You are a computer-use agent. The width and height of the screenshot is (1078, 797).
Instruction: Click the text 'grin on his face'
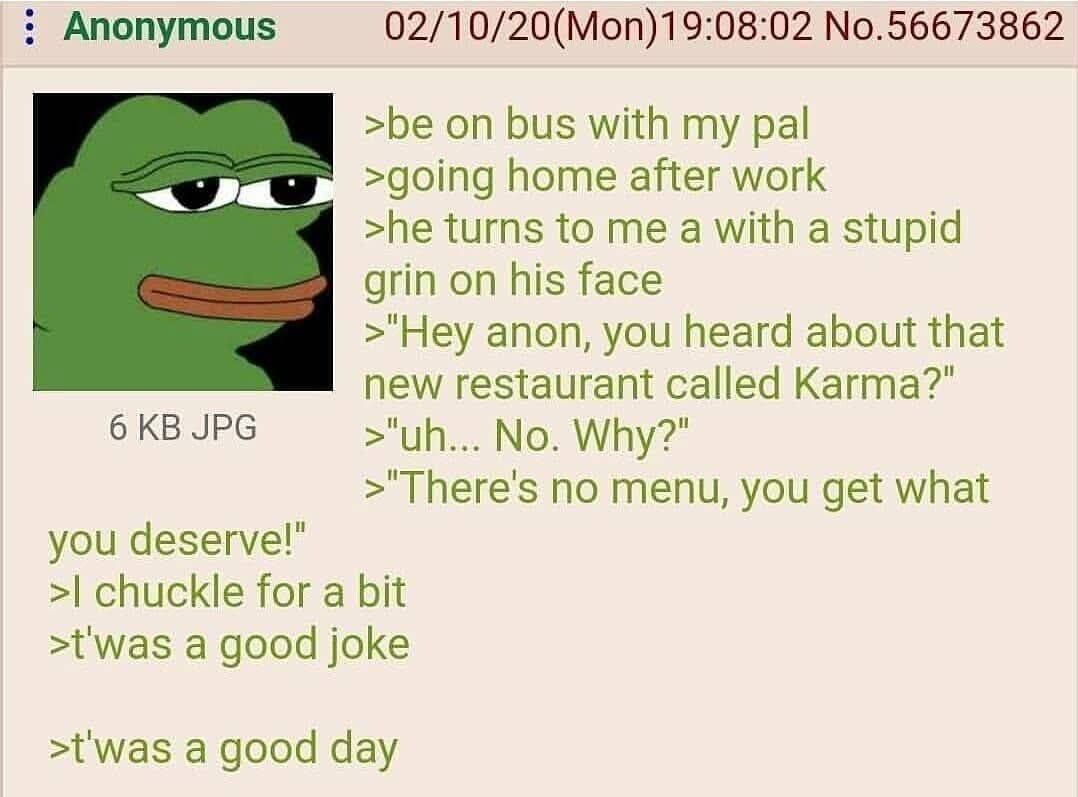pos(514,281)
